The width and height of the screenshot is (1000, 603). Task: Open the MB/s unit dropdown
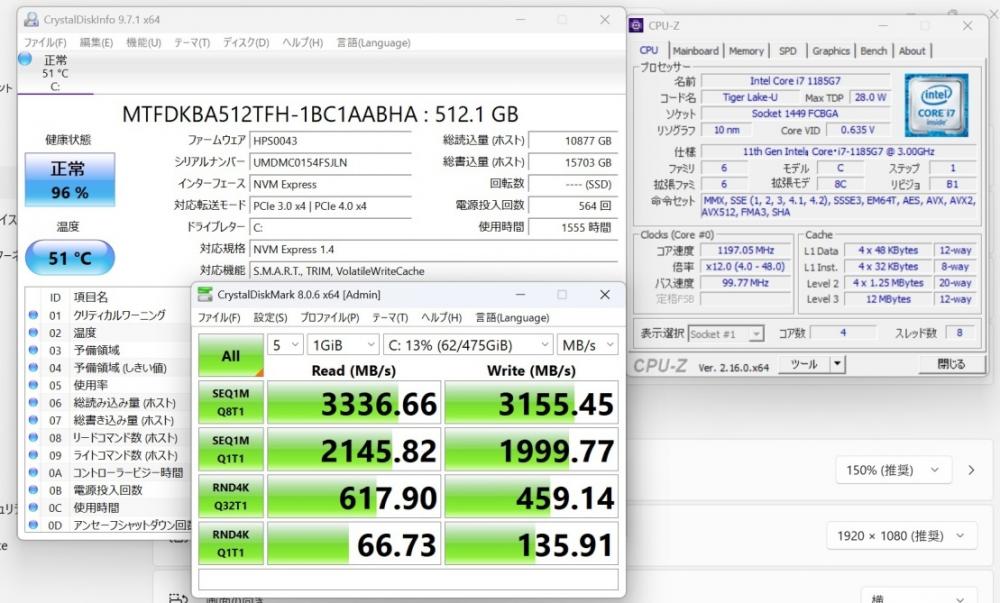point(587,344)
